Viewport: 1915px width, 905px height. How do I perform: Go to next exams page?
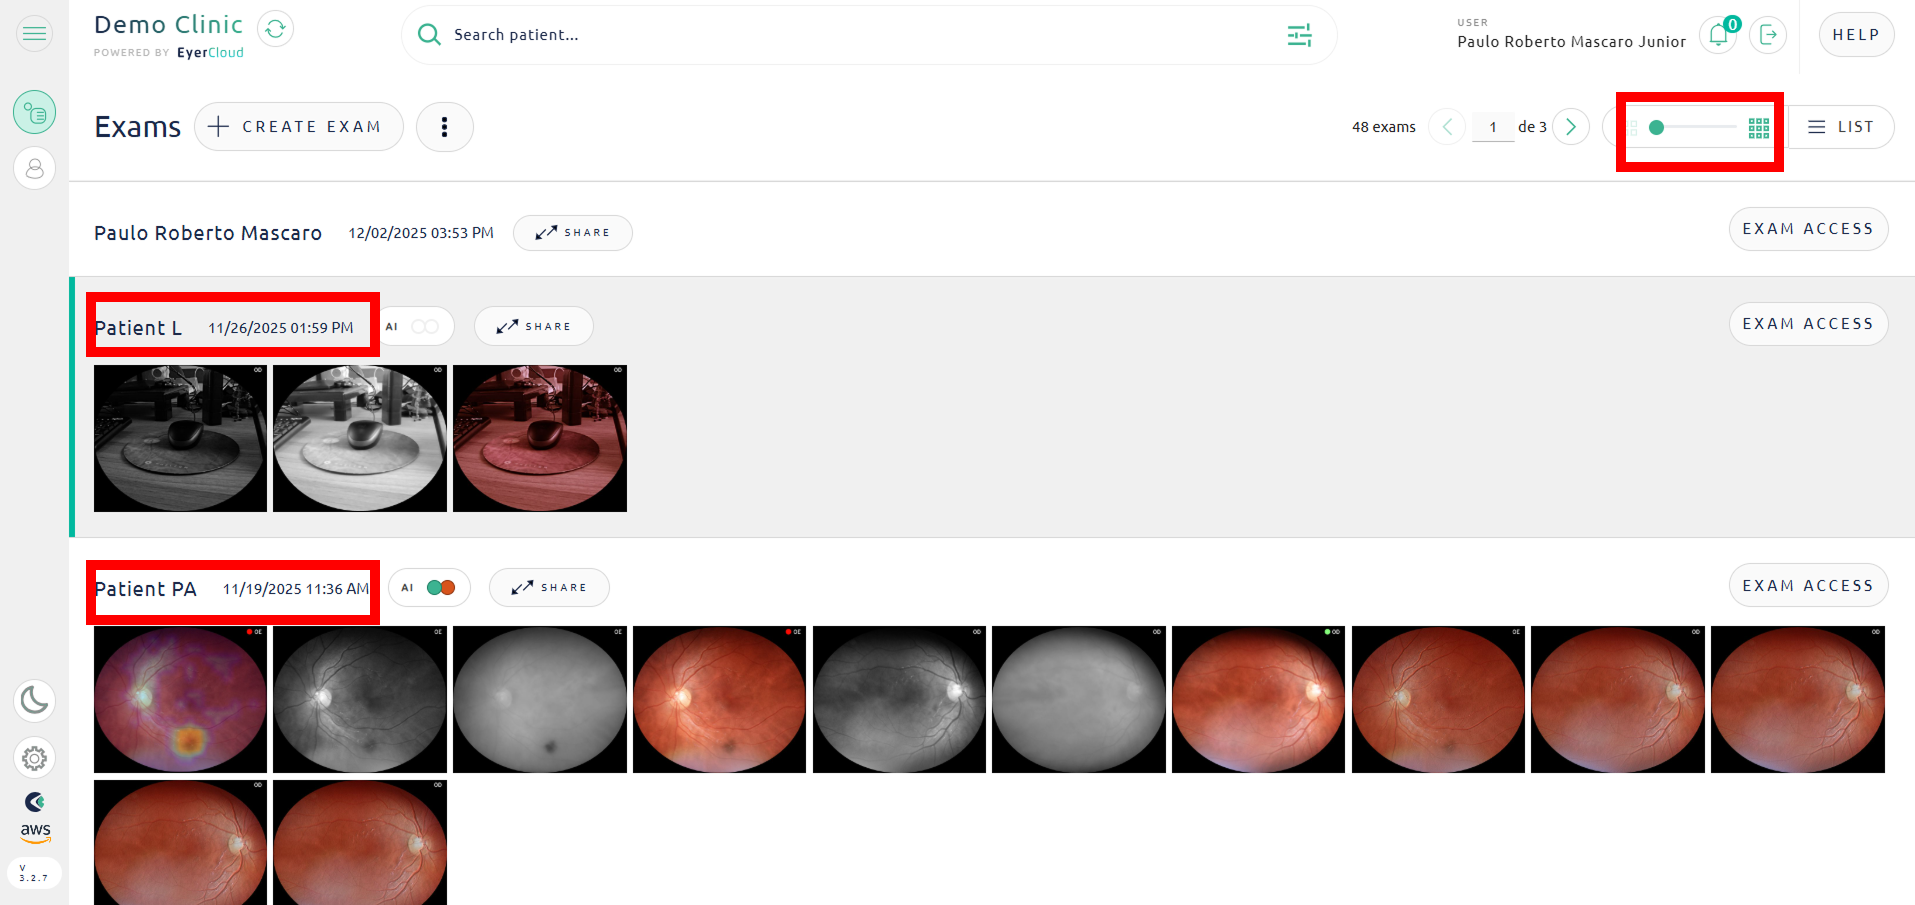1571,127
